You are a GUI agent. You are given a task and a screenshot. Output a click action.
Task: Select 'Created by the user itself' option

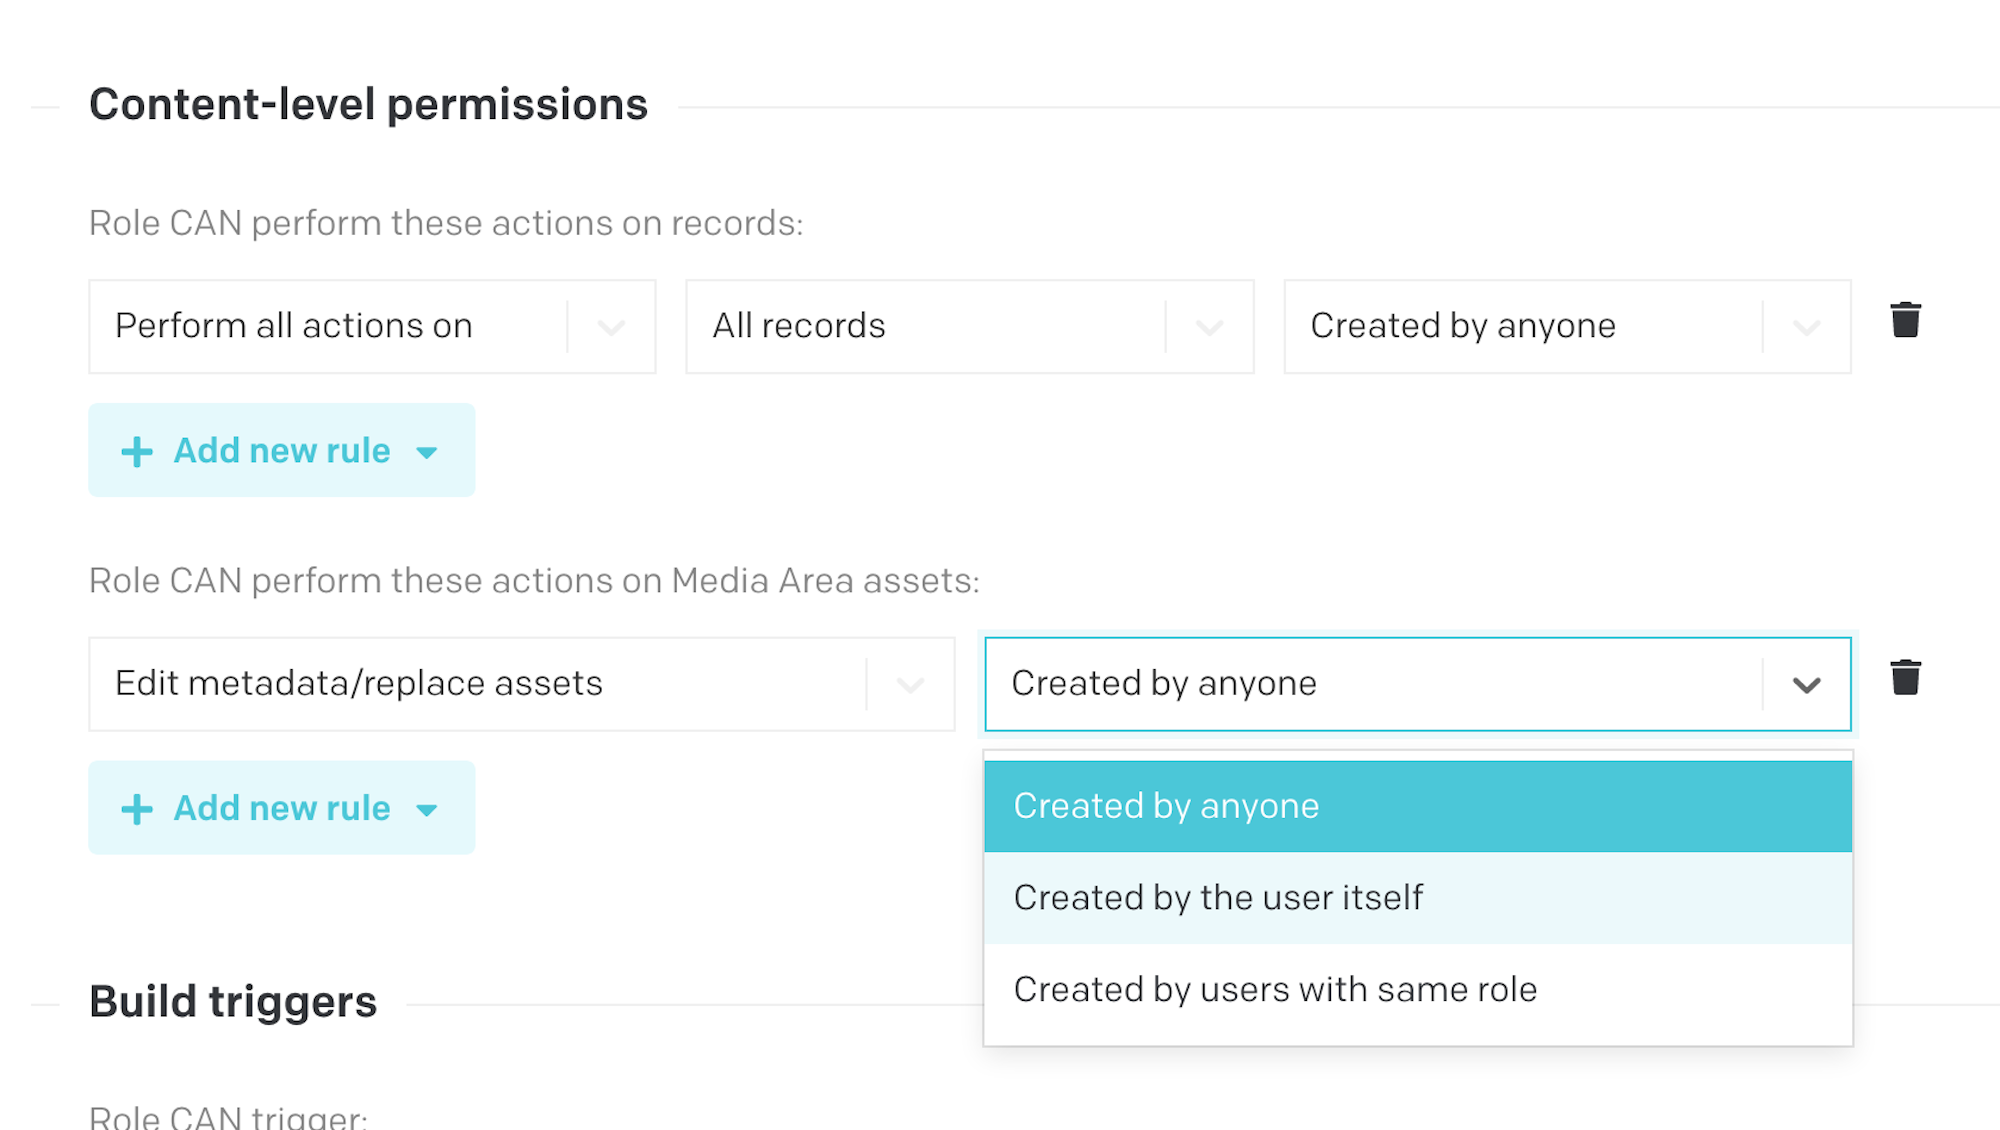[1418, 898]
